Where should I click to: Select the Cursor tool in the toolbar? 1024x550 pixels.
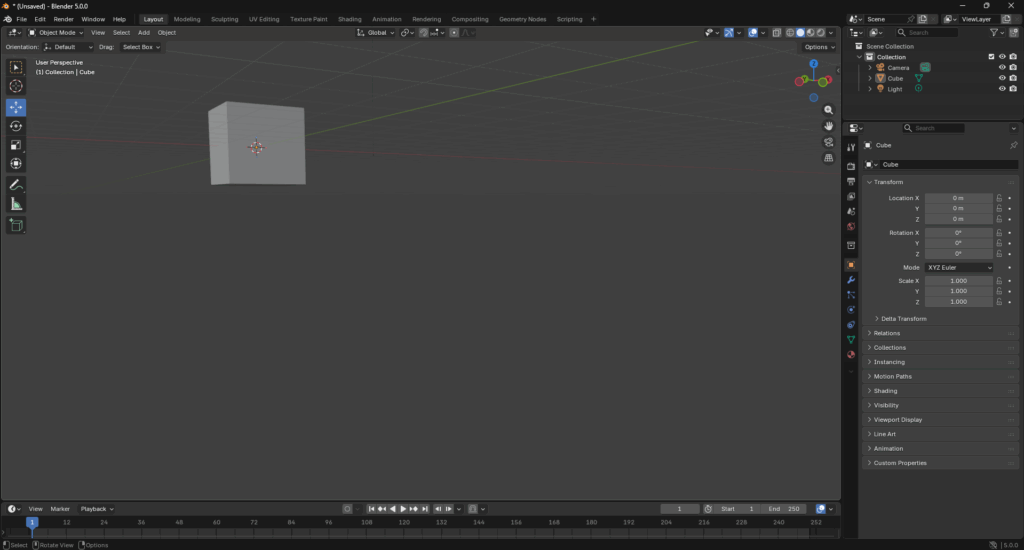click(x=16, y=87)
